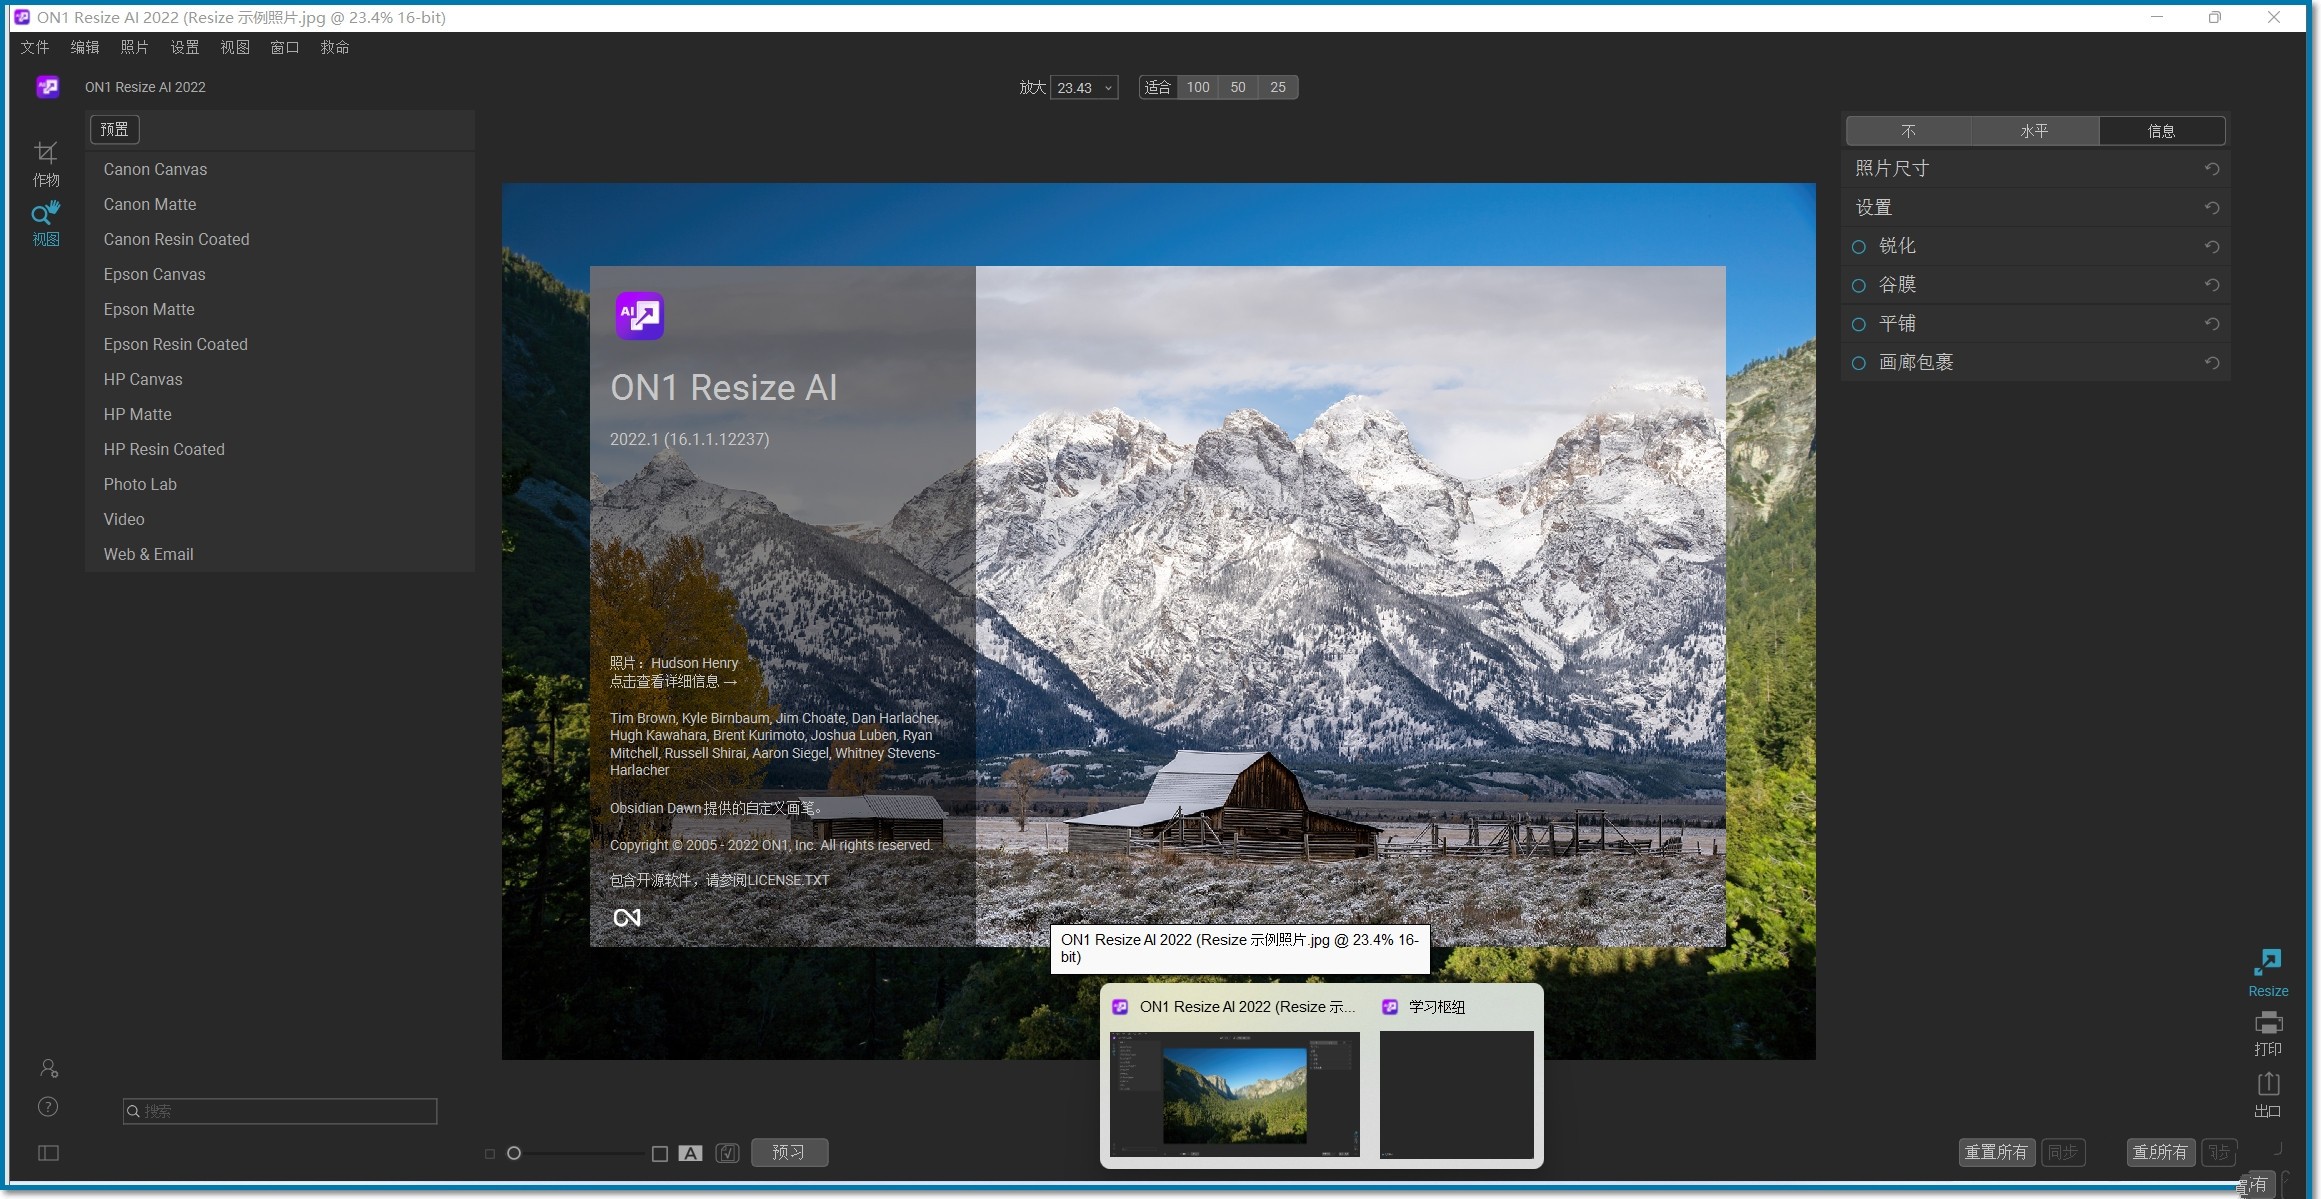Click the Resize module icon

point(2268,973)
